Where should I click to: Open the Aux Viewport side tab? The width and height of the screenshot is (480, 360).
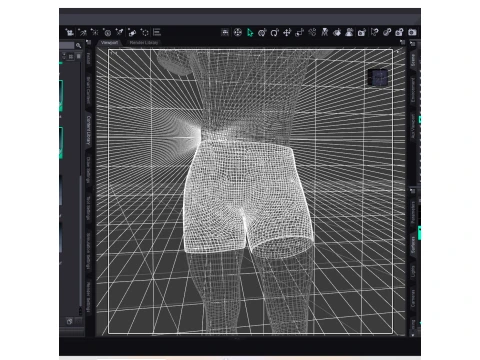[413, 126]
